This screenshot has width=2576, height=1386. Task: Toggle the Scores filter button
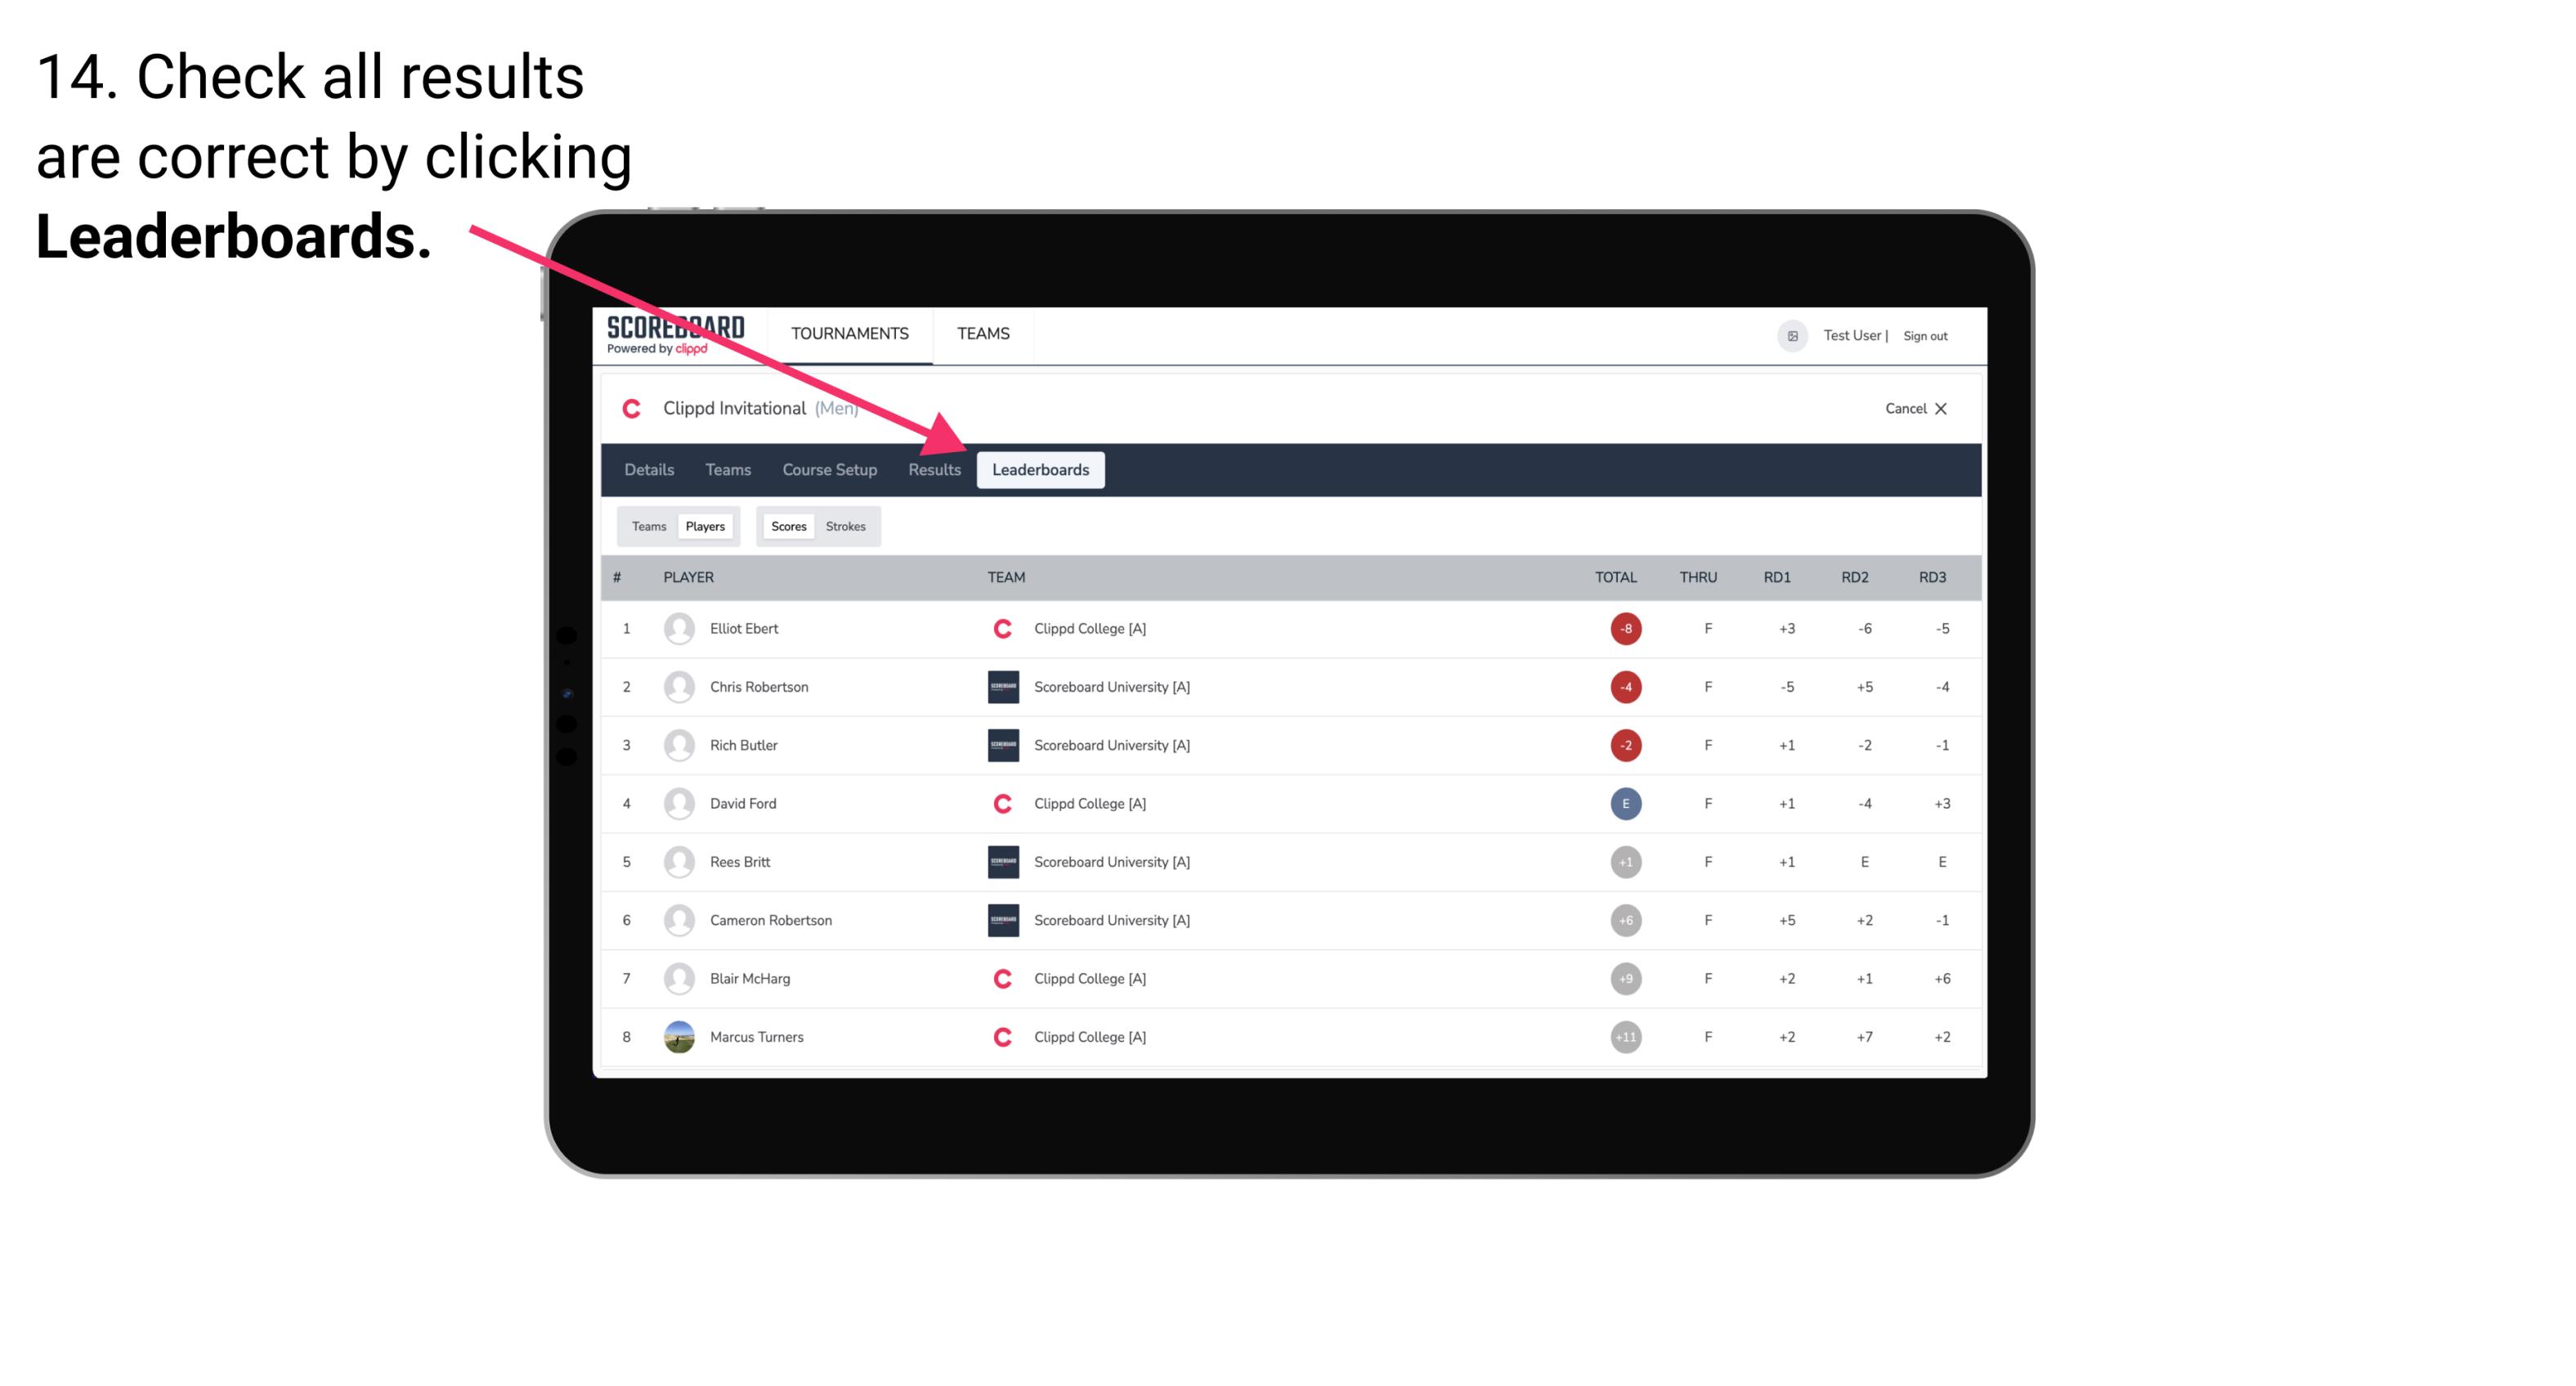tap(786, 526)
